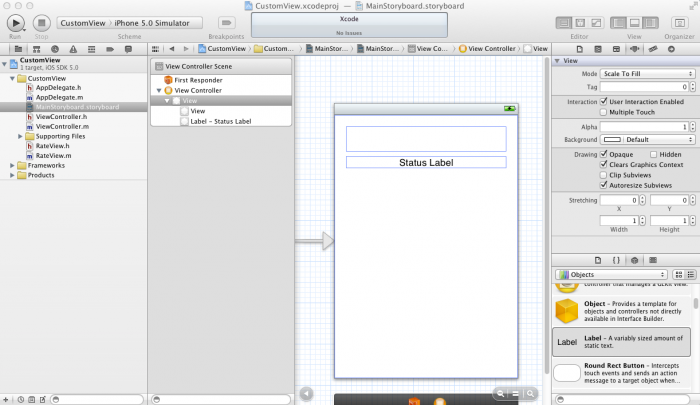Enable the Multiple Touch checkbox
The image size is (700, 405).
tap(604, 112)
